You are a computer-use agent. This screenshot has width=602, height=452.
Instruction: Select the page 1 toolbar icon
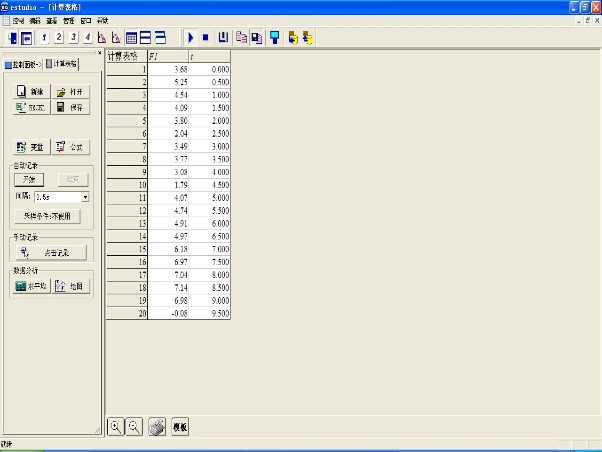(45, 37)
